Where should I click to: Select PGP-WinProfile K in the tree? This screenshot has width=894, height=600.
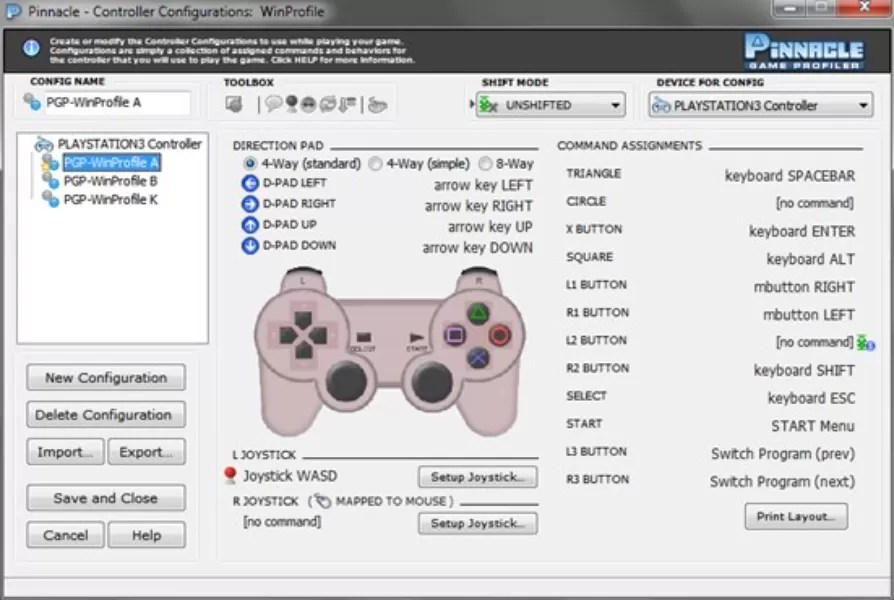tap(111, 200)
